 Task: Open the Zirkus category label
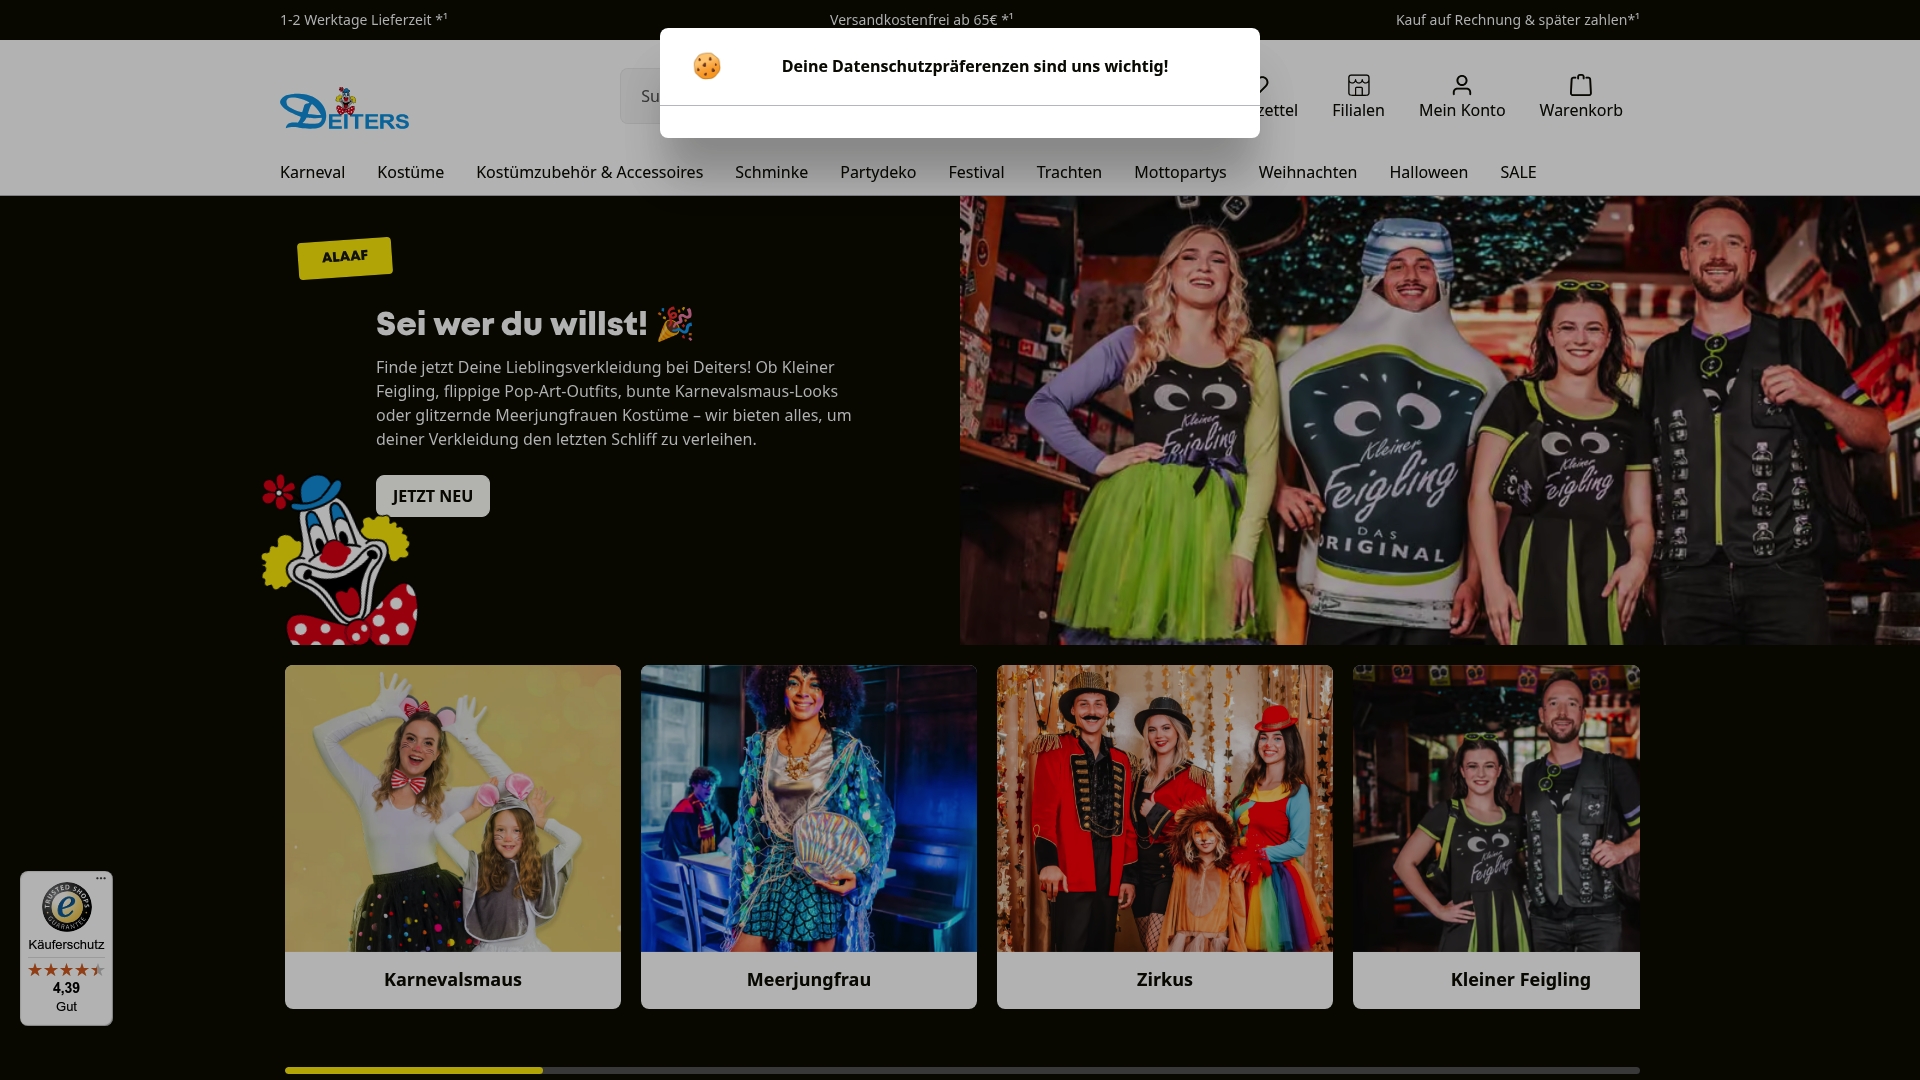pyautogui.click(x=1165, y=980)
